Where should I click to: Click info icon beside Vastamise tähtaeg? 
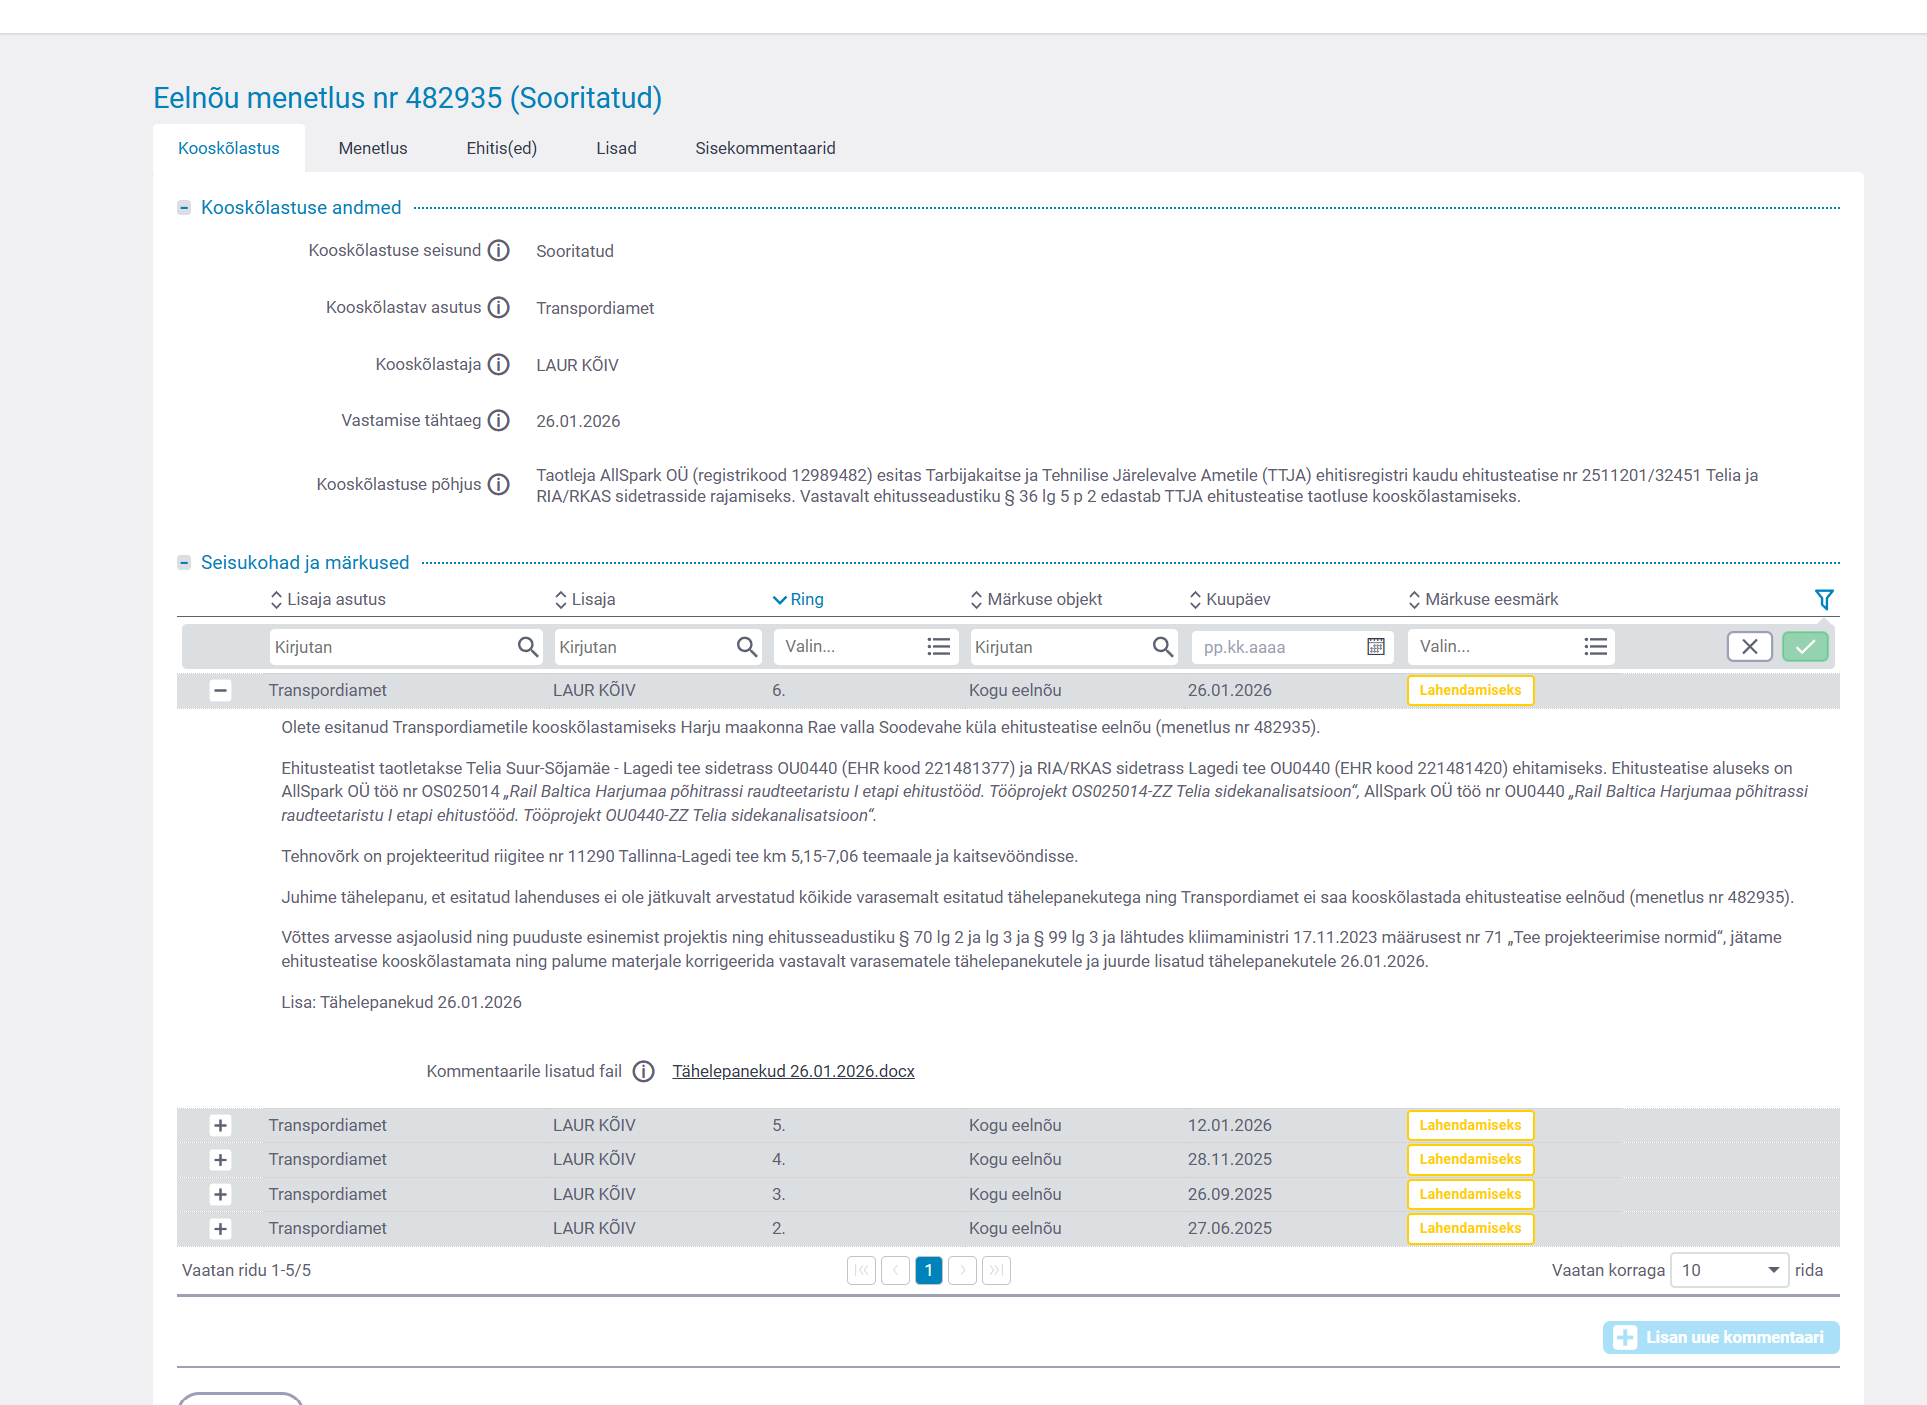tap(498, 421)
